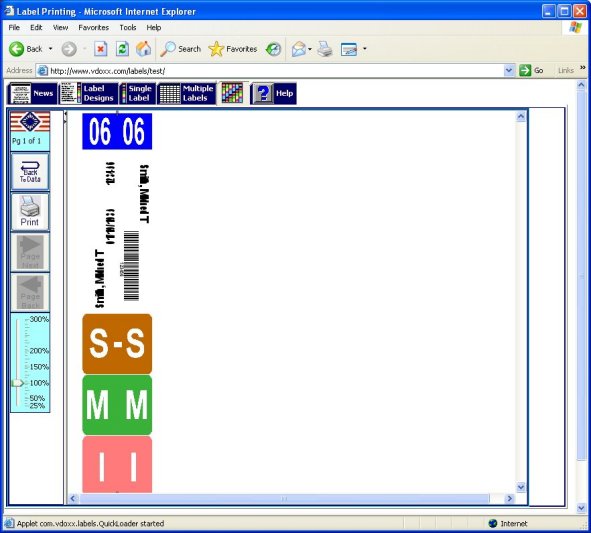Click preview pane scroll up arrow
This screenshot has height=533, width=591.
[521, 116]
